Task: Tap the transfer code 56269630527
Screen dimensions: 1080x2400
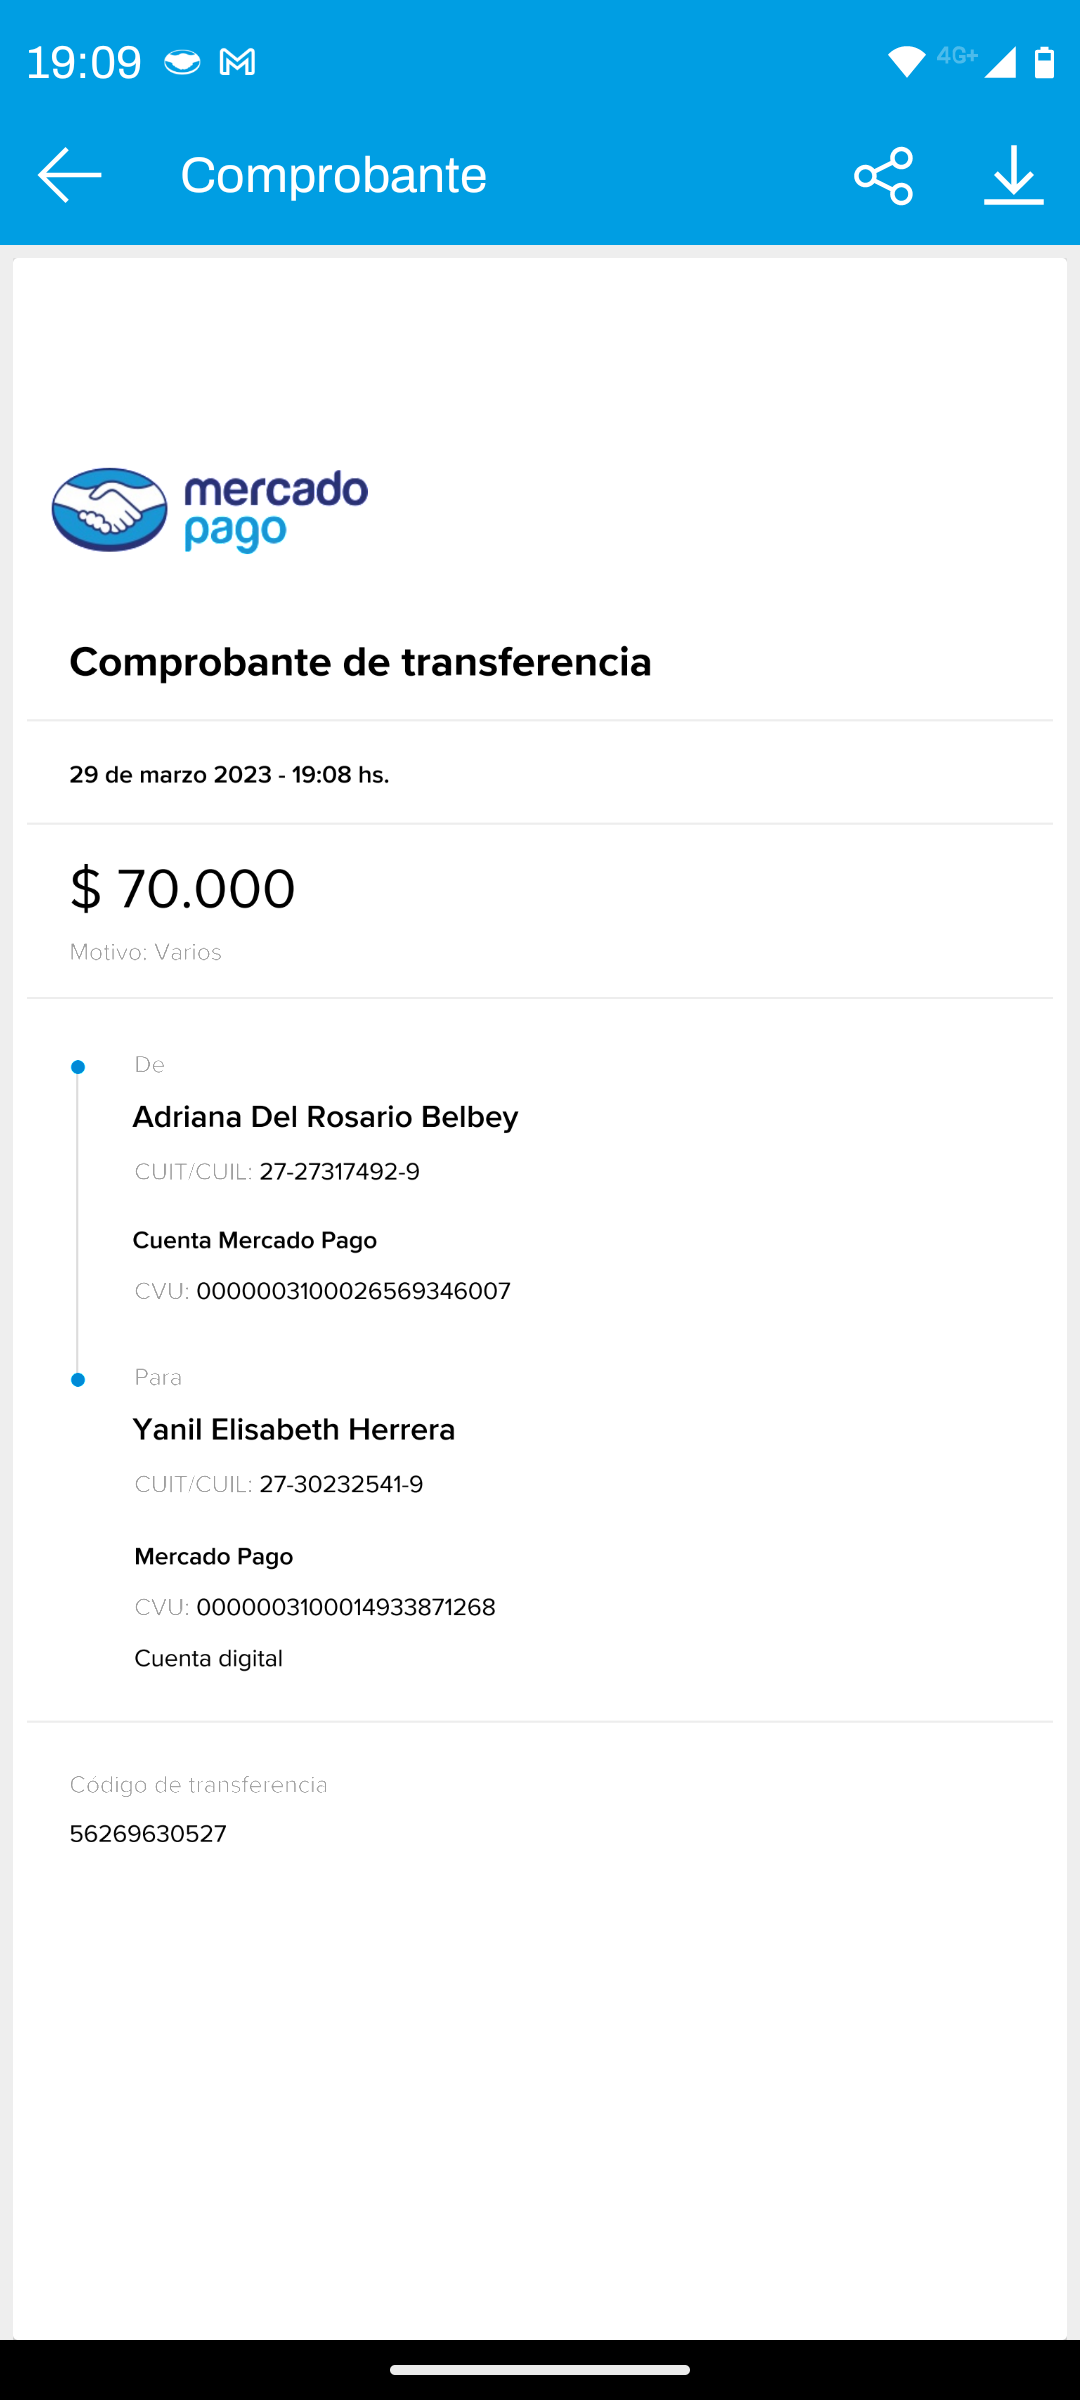Action: tap(148, 1834)
